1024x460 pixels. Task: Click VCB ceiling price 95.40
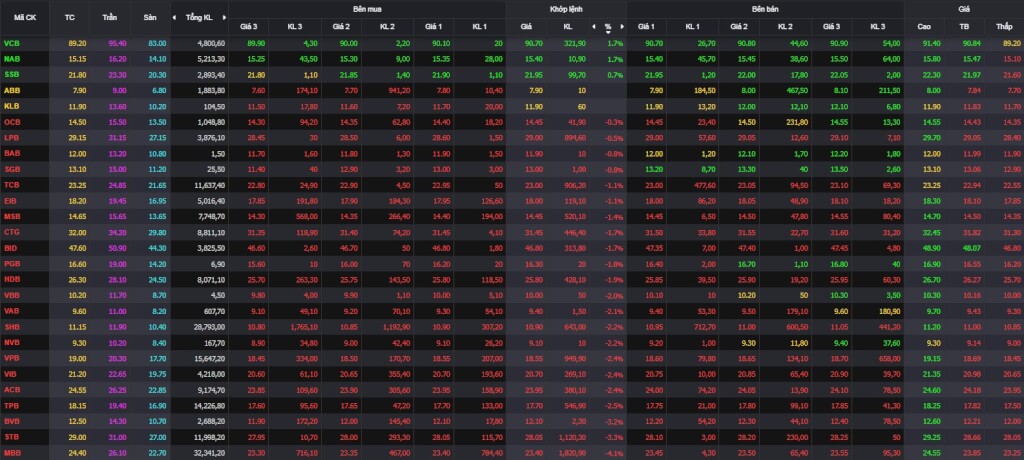coord(118,43)
